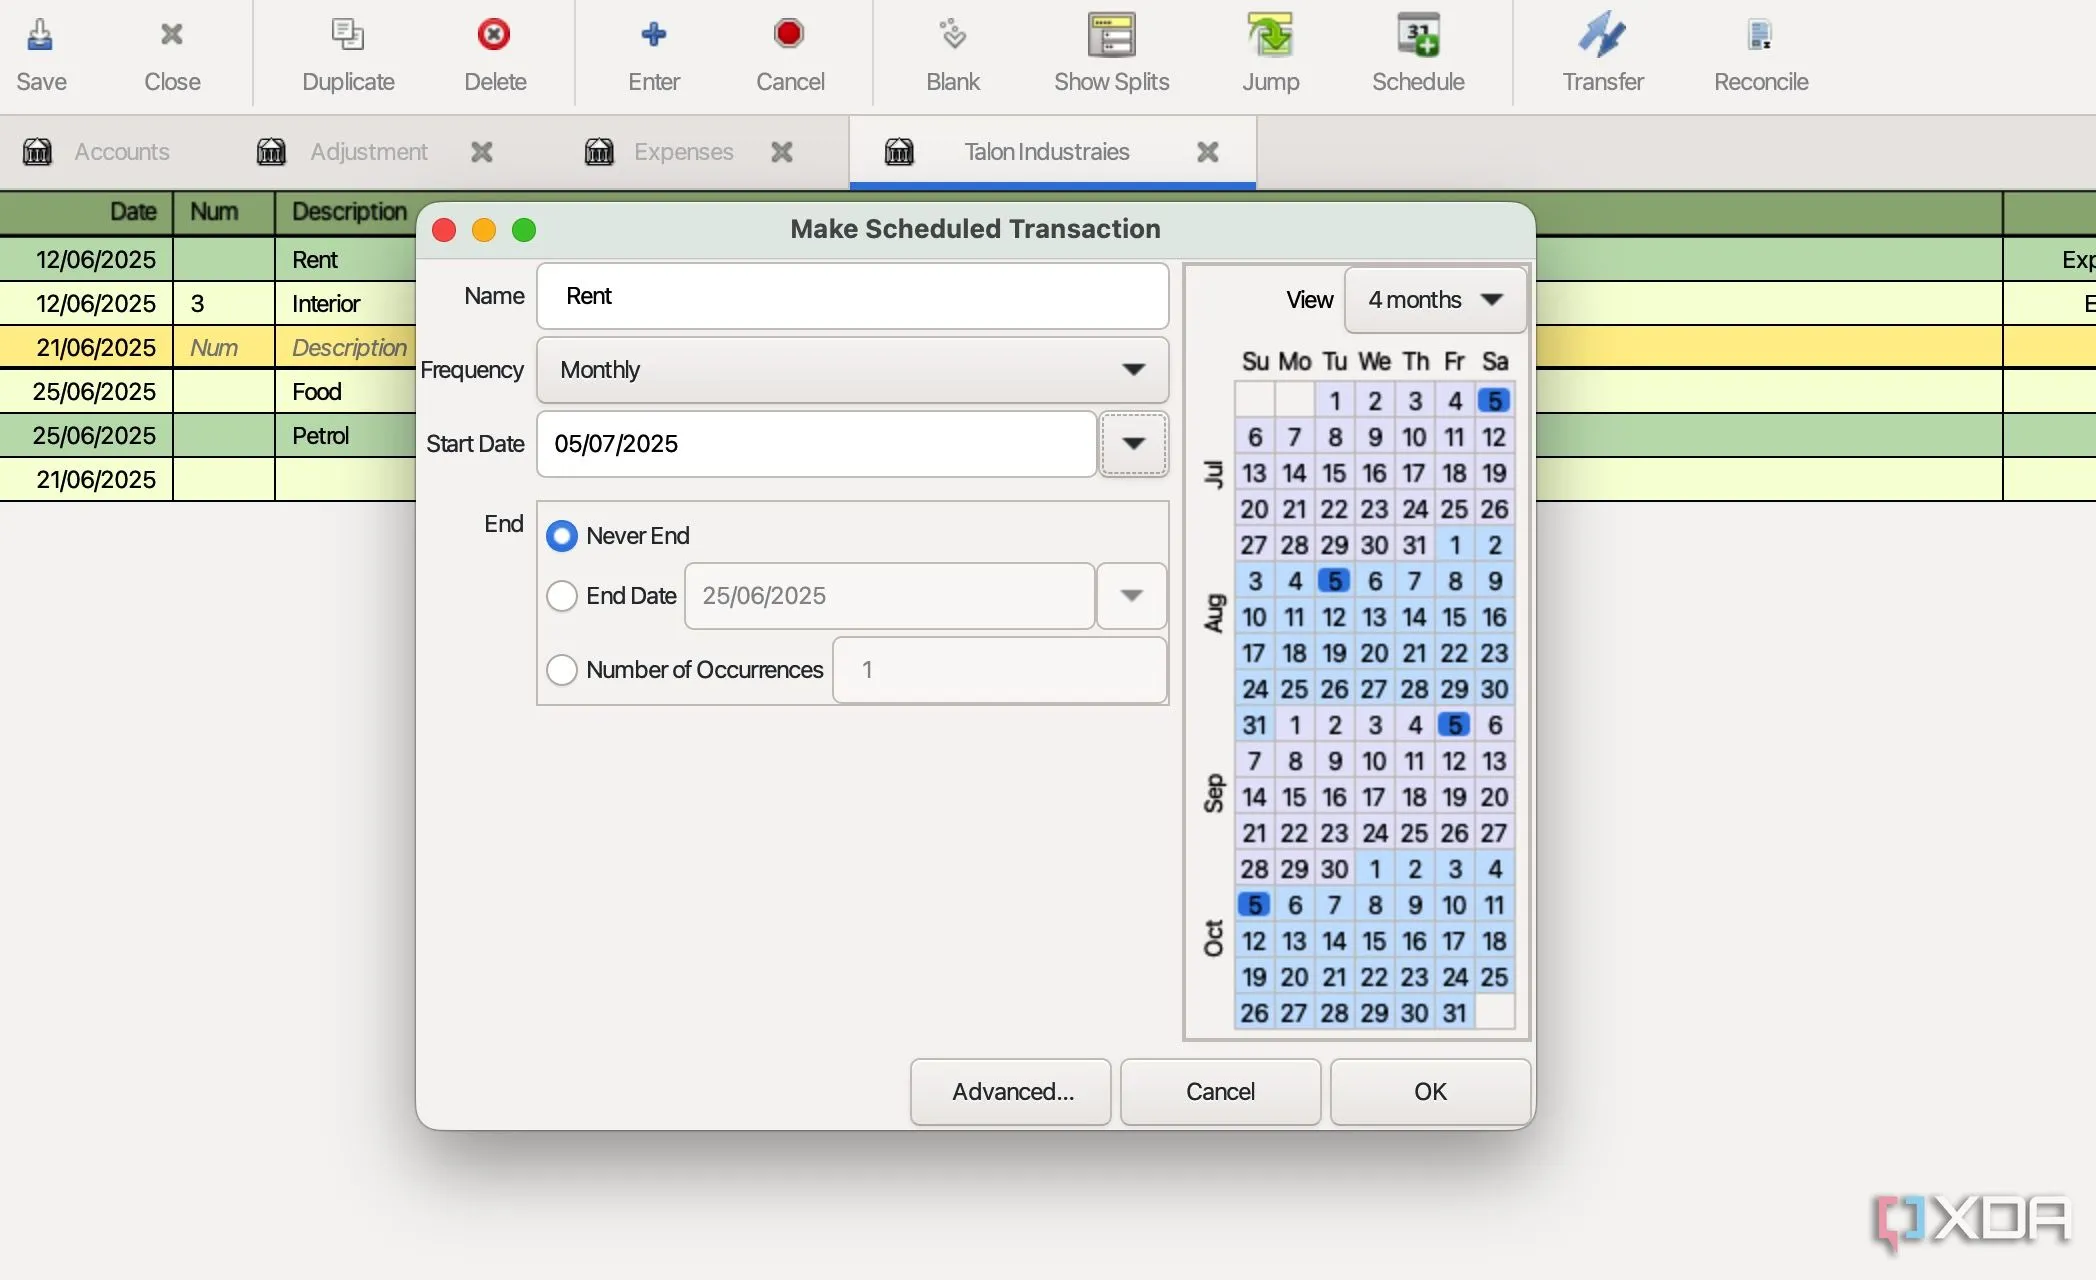Image resolution: width=2096 pixels, height=1280 pixels.
Task: Choose Number of Occurrences radio option
Action: tap(562, 670)
